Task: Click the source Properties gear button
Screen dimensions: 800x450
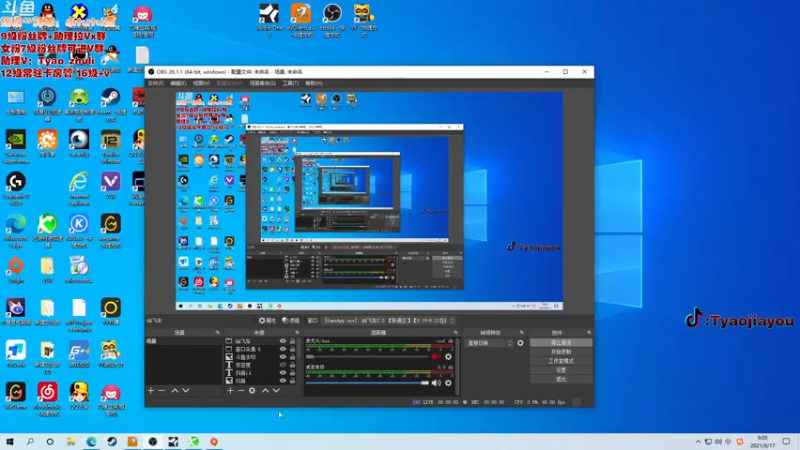Action: pyautogui.click(x=267, y=320)
